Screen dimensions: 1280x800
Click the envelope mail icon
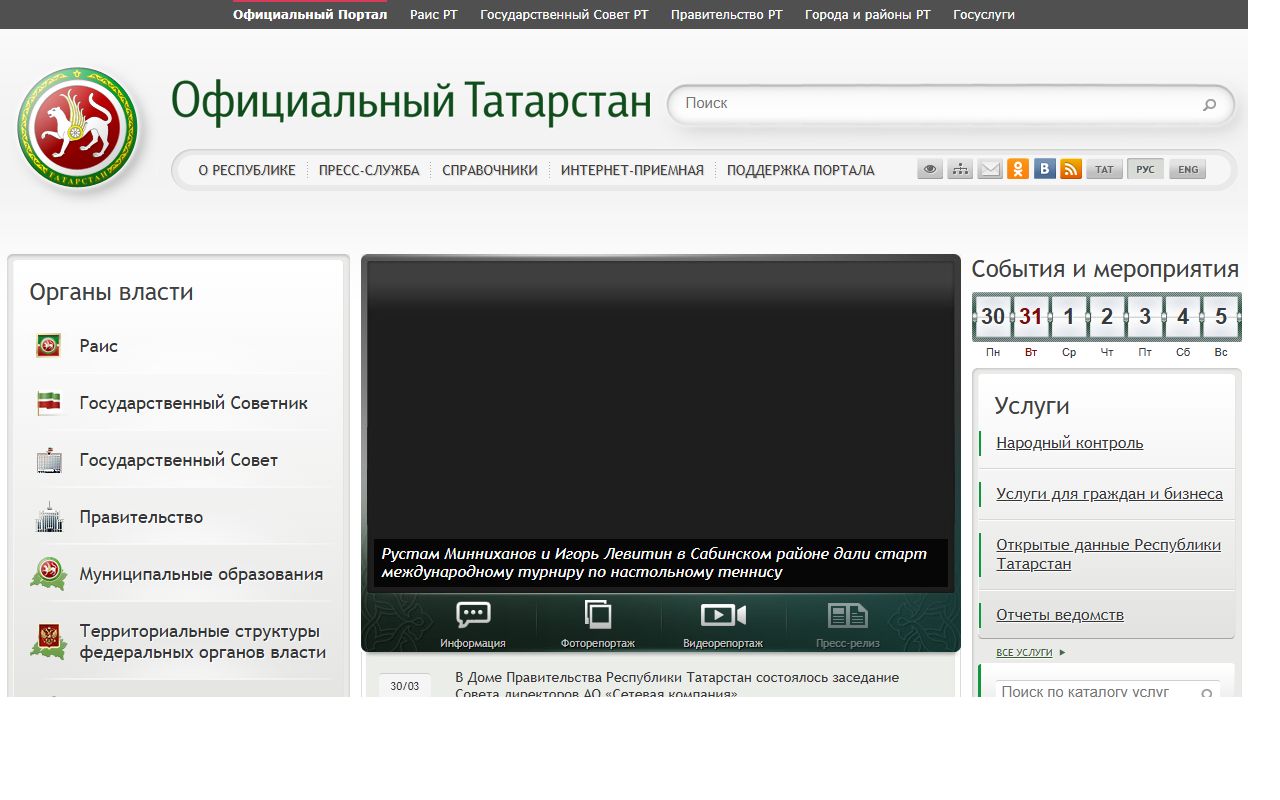[x=990, y=169]
